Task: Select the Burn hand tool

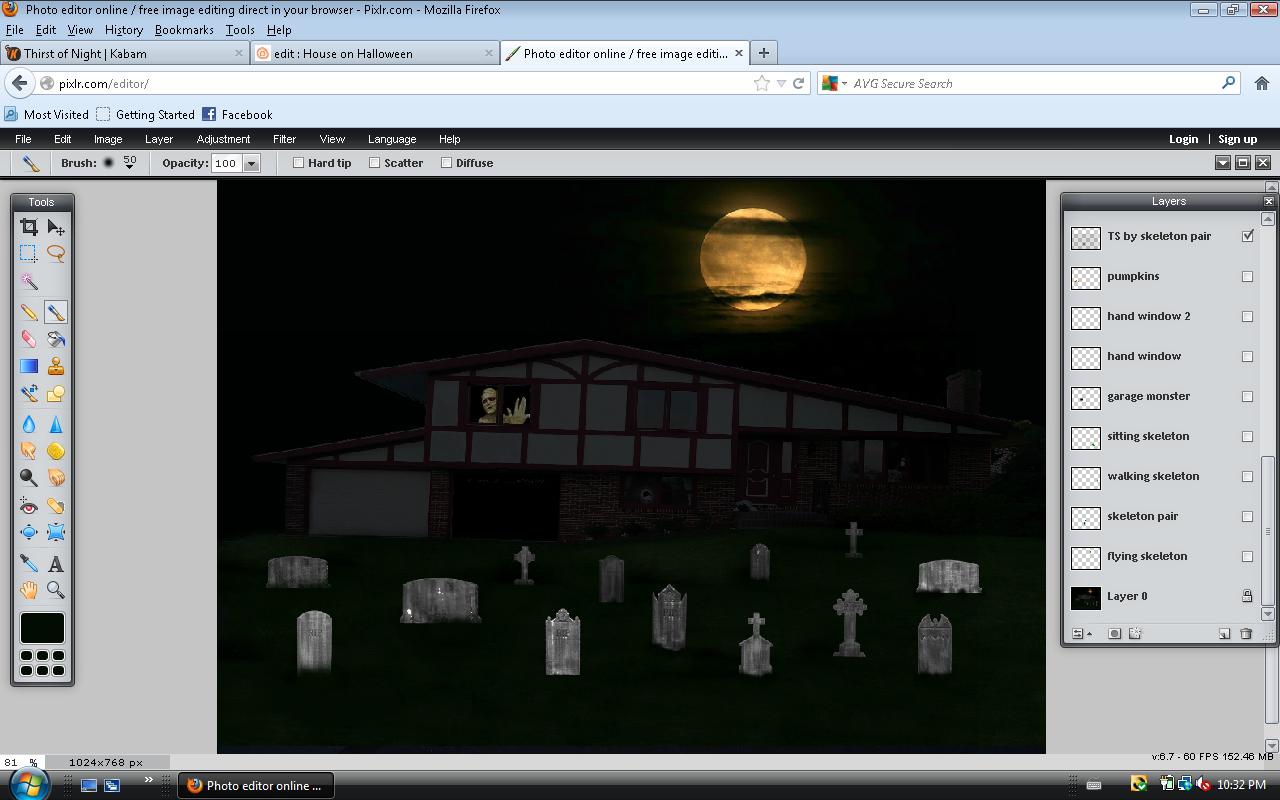Action: tap(56, 478)
